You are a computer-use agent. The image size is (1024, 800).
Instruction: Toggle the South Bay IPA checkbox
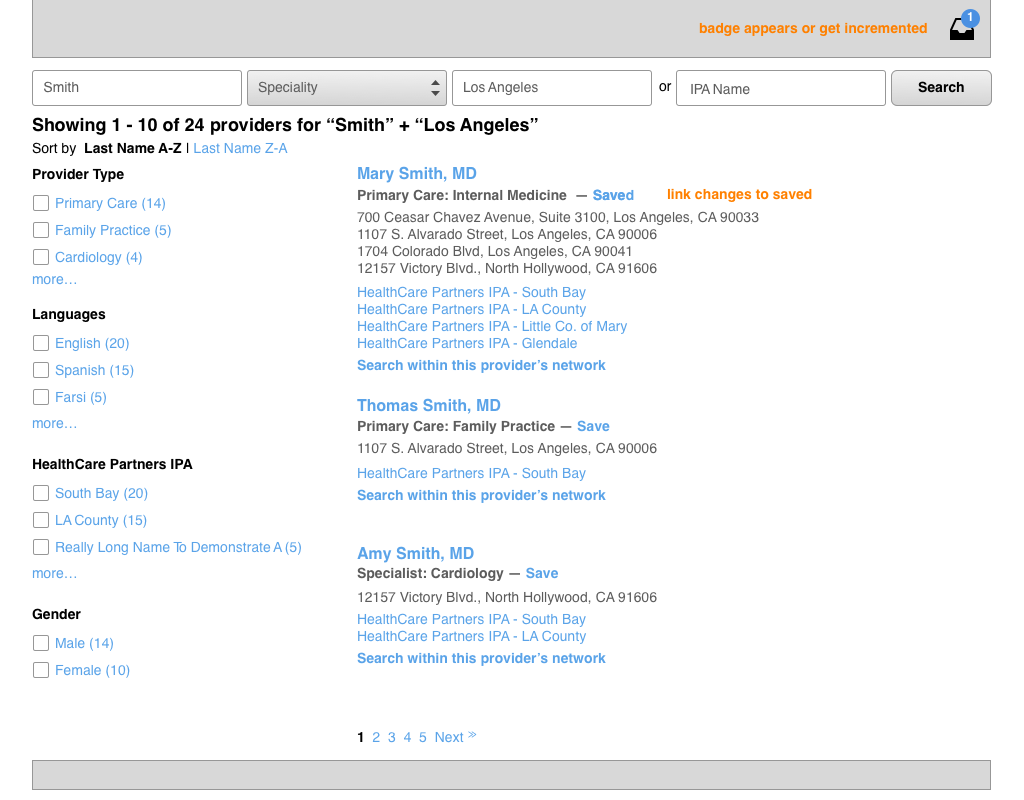click(41, 493)
